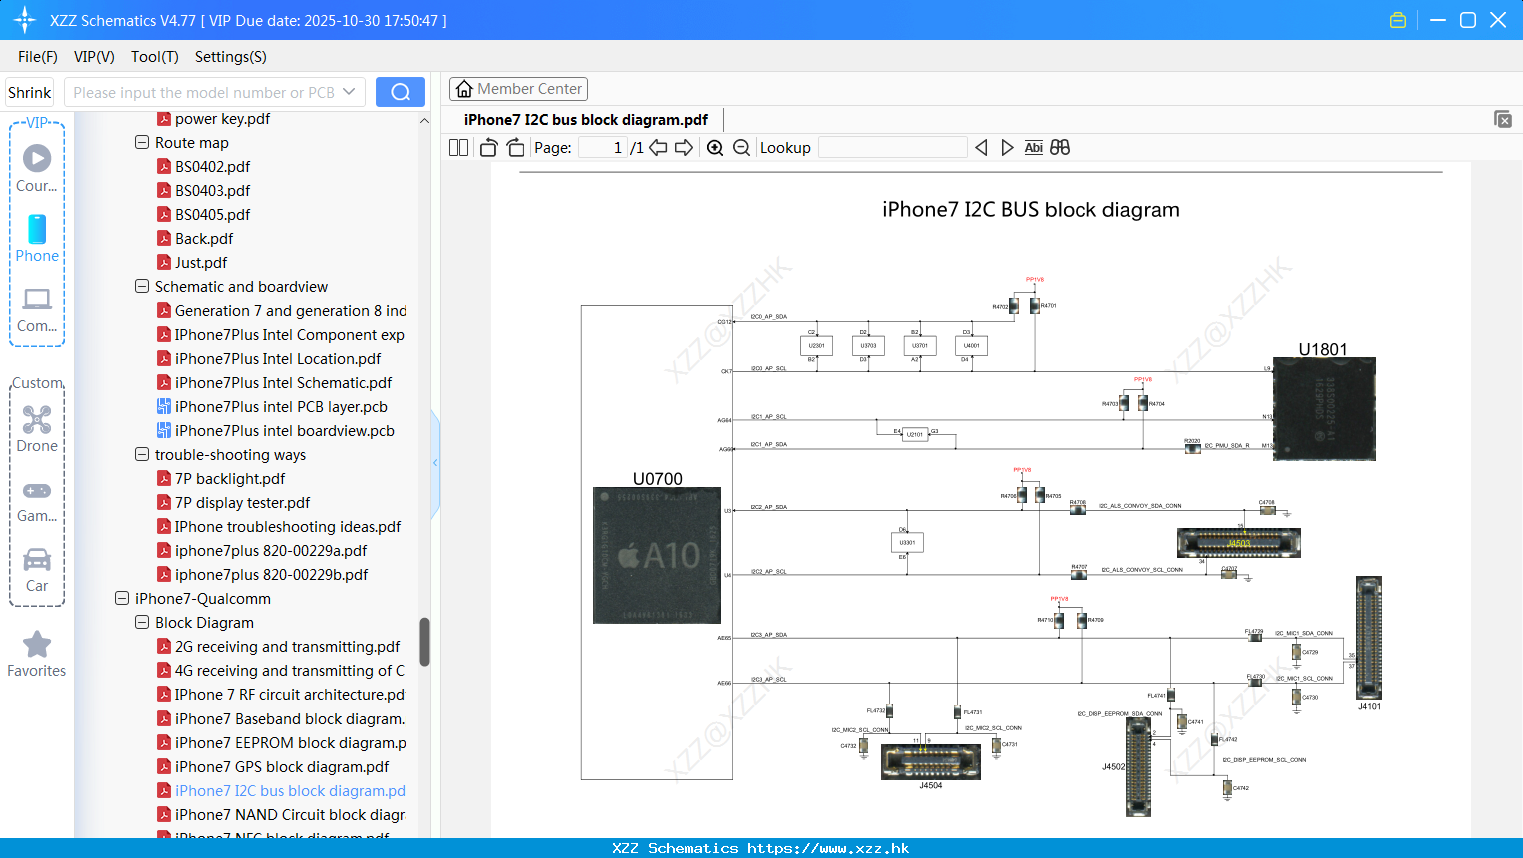Open iPhone7Plus intel boardview.pcb

(x=285, y=431)
